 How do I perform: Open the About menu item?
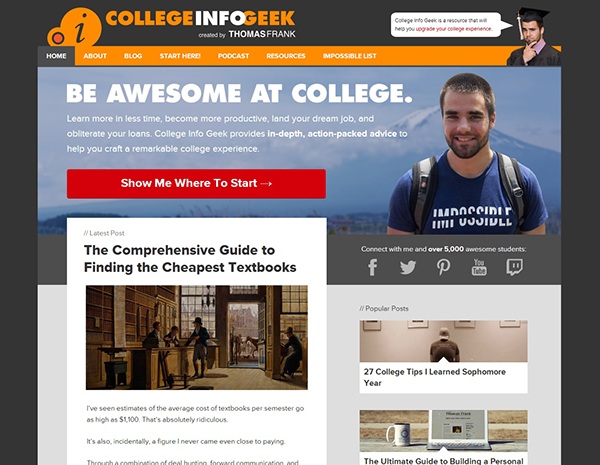pyautogui.click(x=95, y=56)
